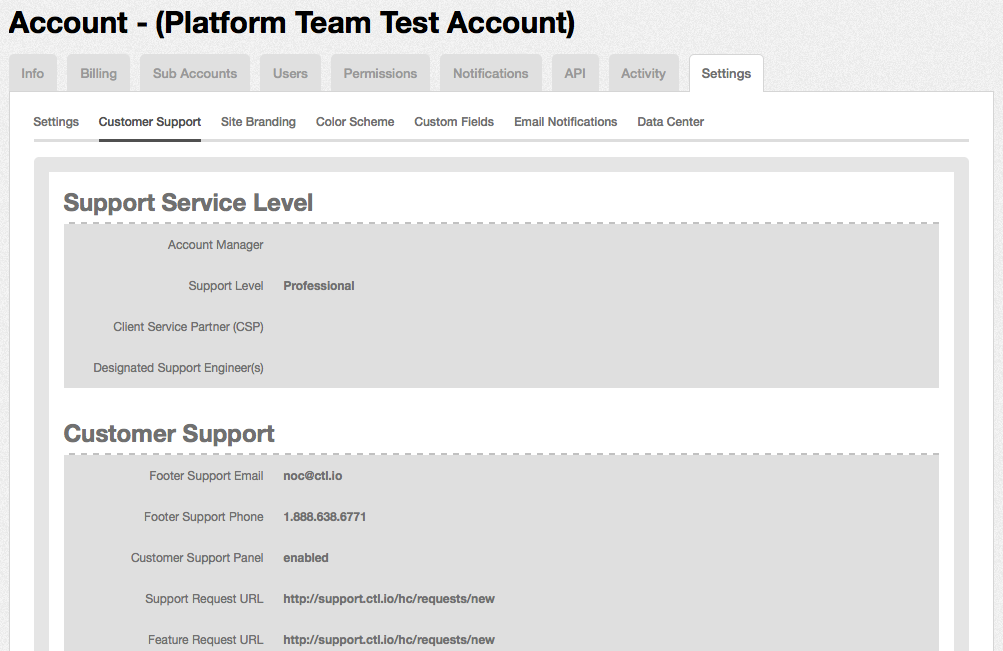Open the Support Request URL link
Image resolution: width=1003 pixels, height=651 pixels.
pos(387,598)
